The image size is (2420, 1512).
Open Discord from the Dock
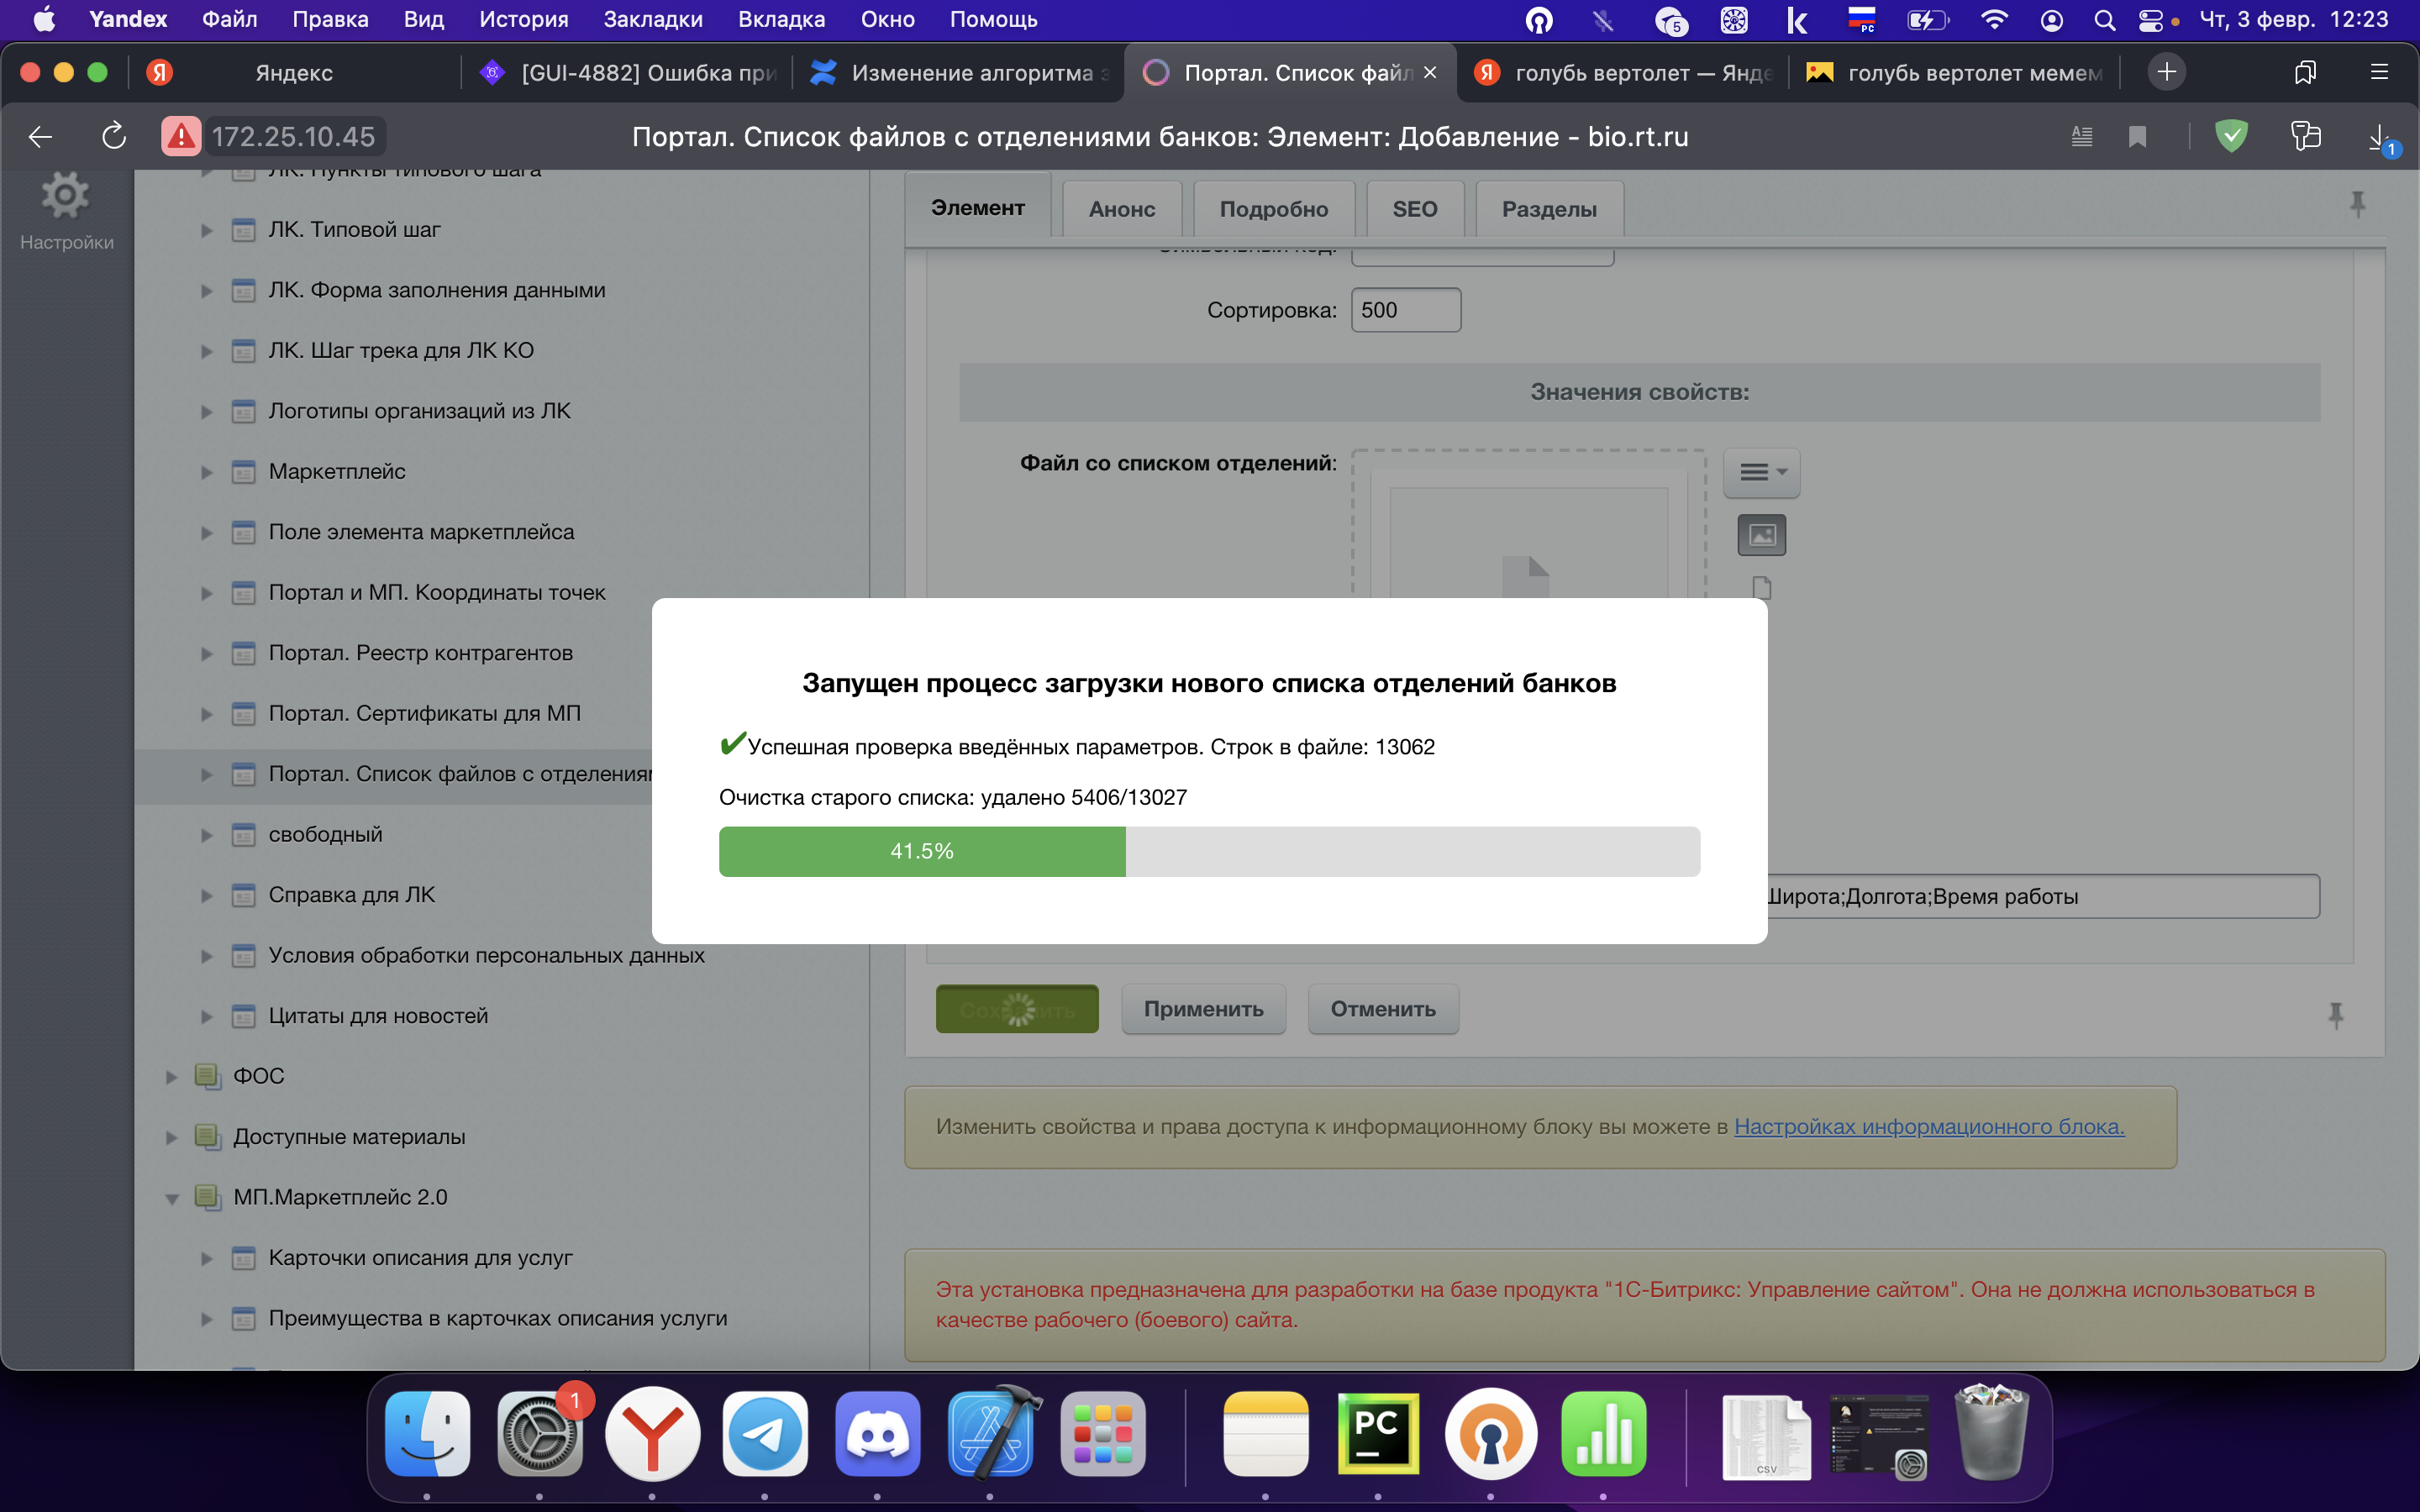tap(877, 1434)
